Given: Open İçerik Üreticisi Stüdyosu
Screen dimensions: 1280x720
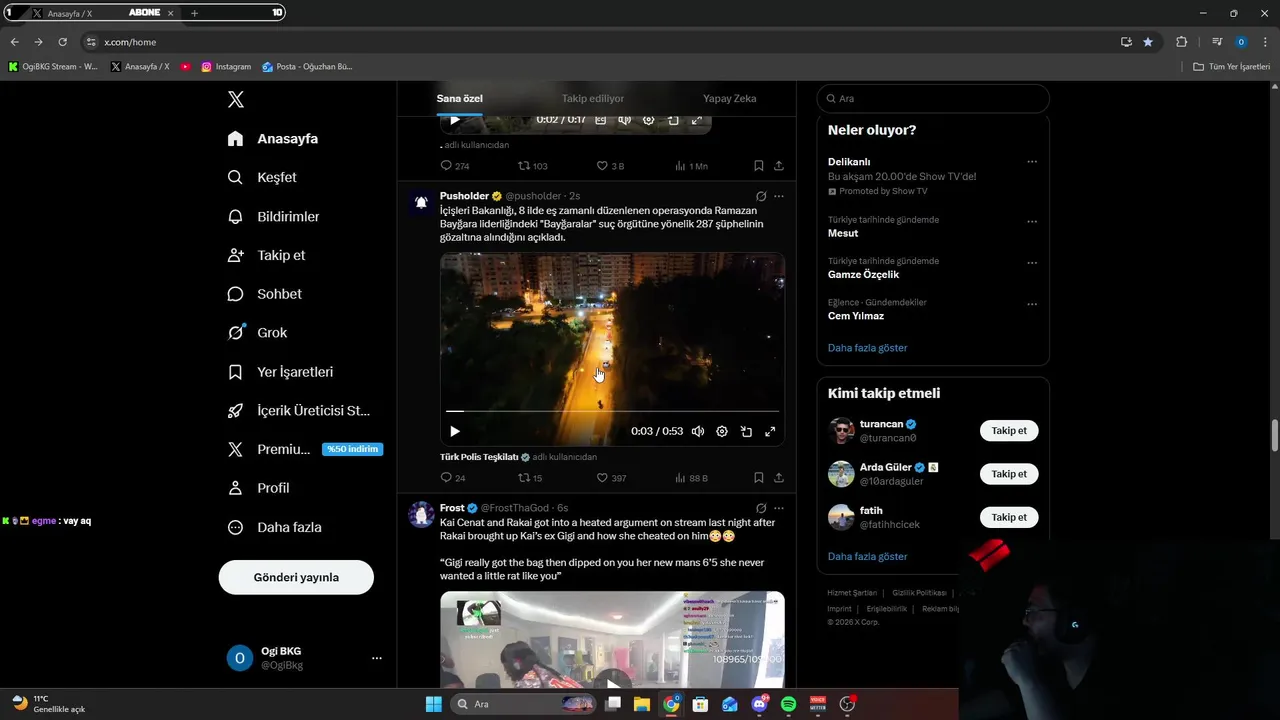Looking at the screenshot, I should [x=299, y=411].
